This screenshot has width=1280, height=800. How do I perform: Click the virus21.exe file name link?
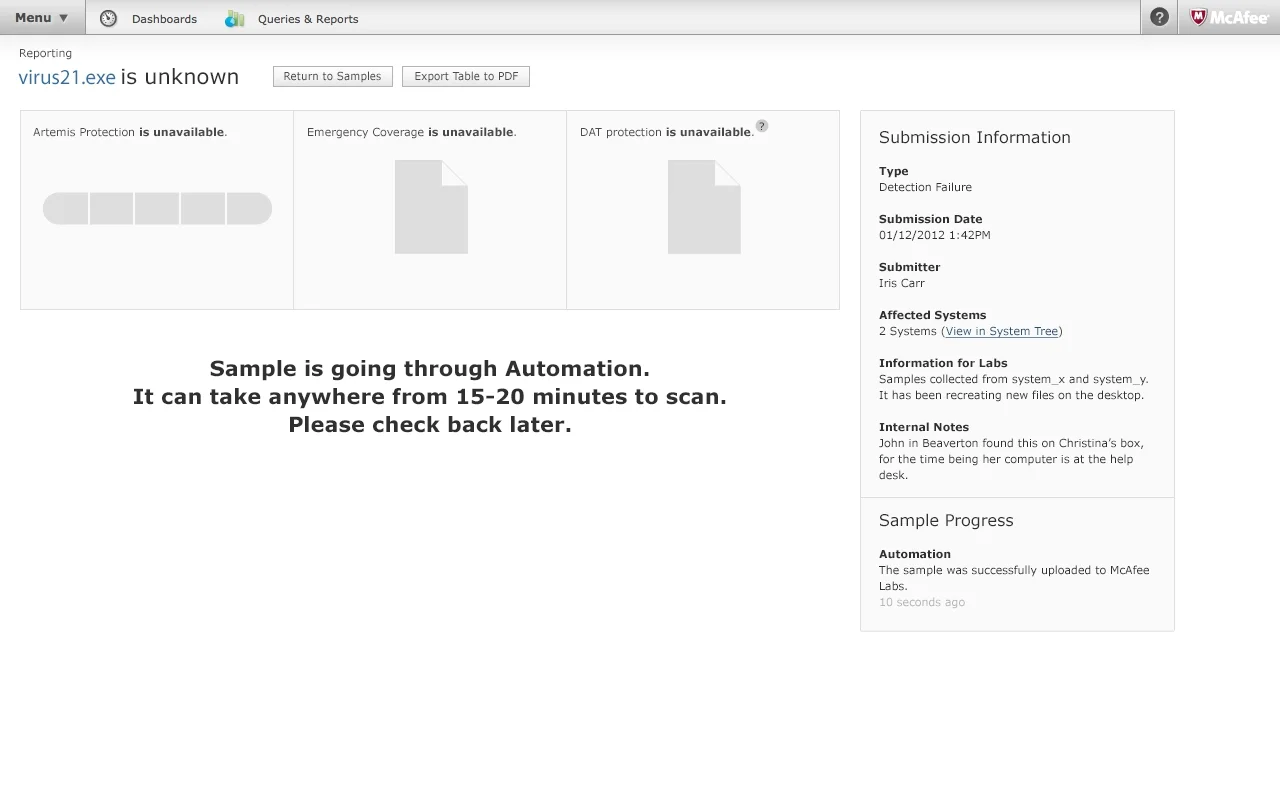pos(66,77)
